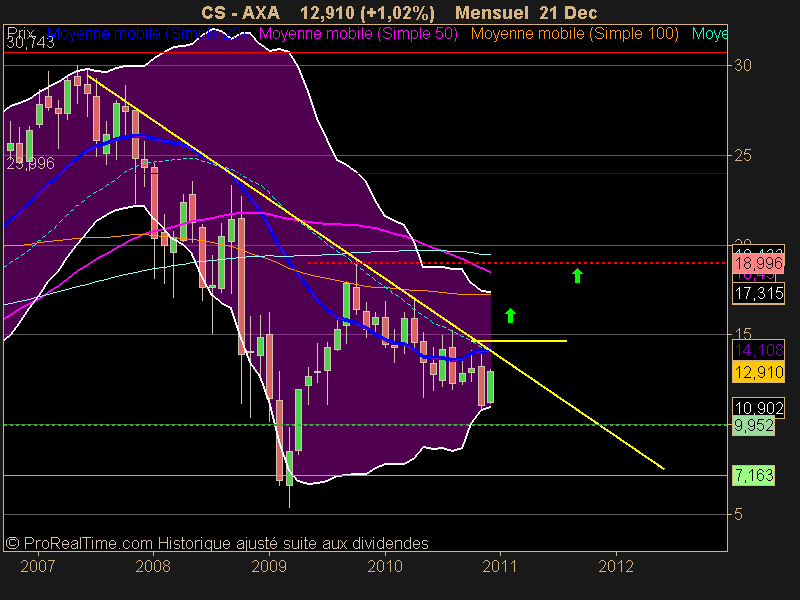Select the green 9,952 price tag

(754, 425)
